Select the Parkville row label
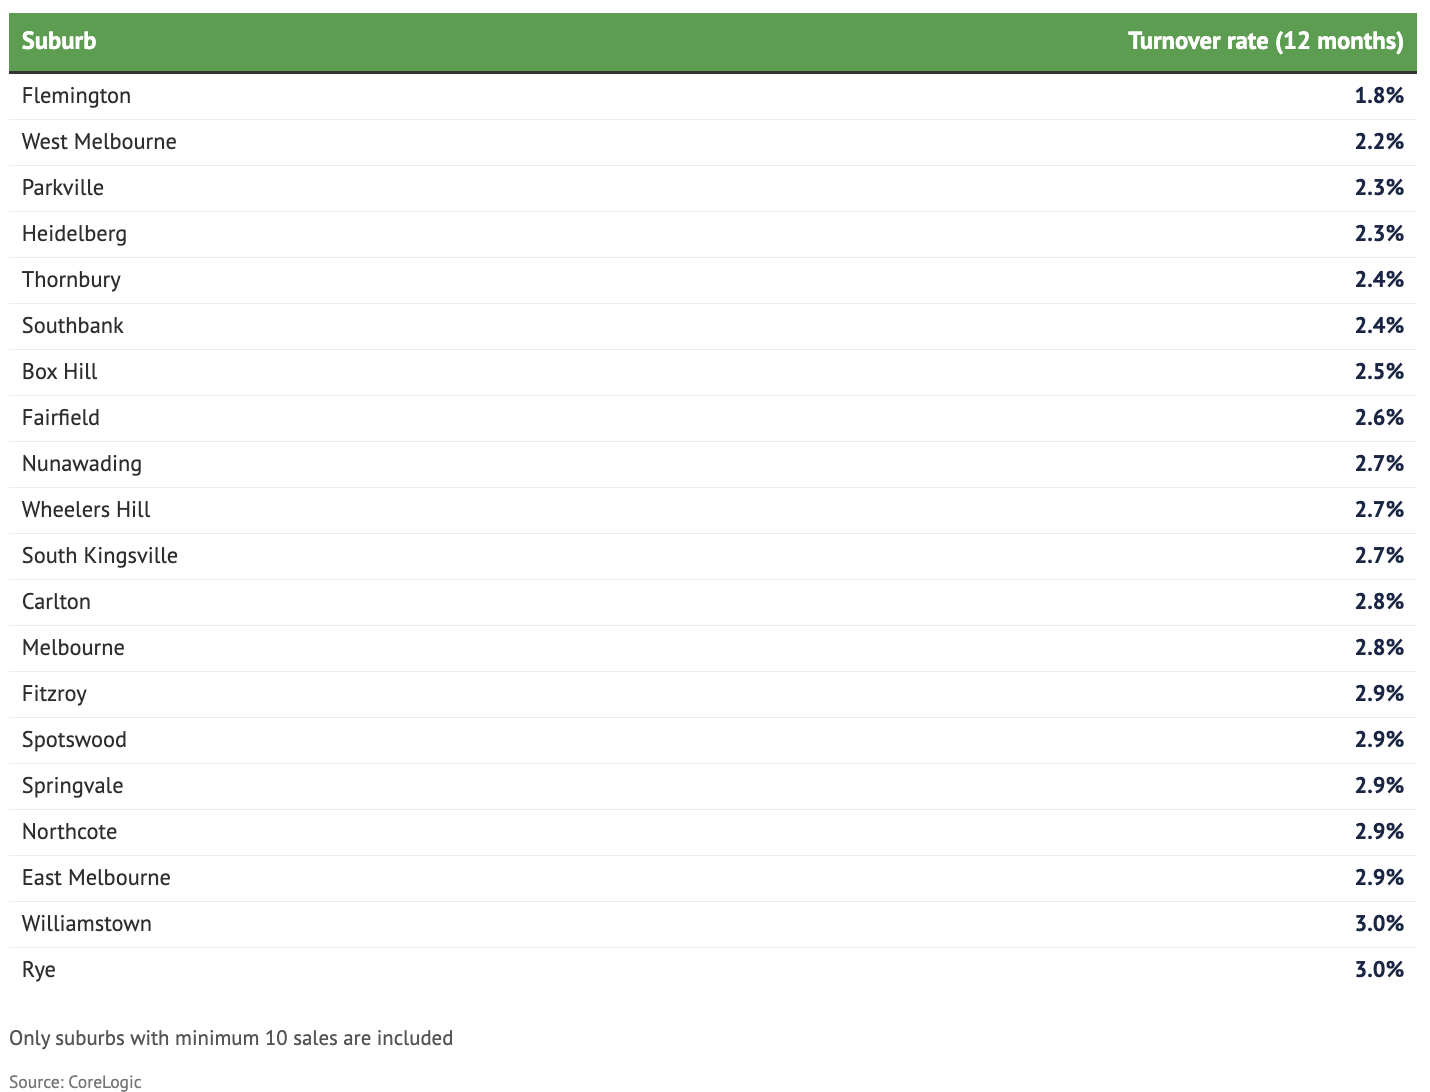 (63, 188)
